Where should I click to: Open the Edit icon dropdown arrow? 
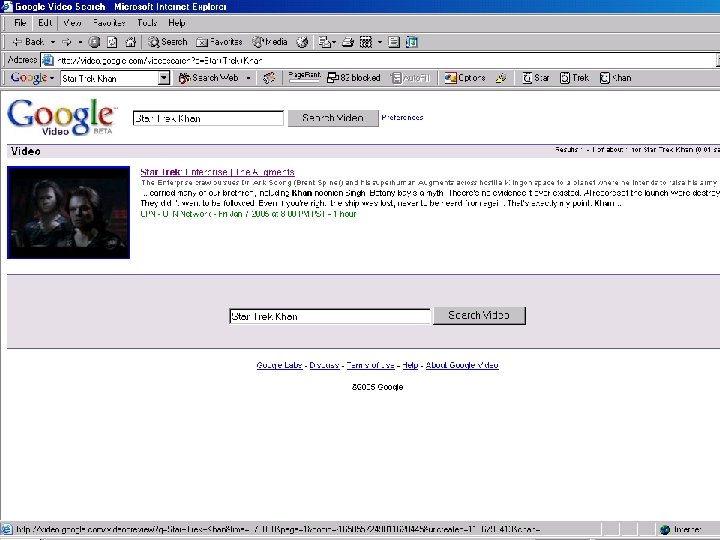point(379,42)
